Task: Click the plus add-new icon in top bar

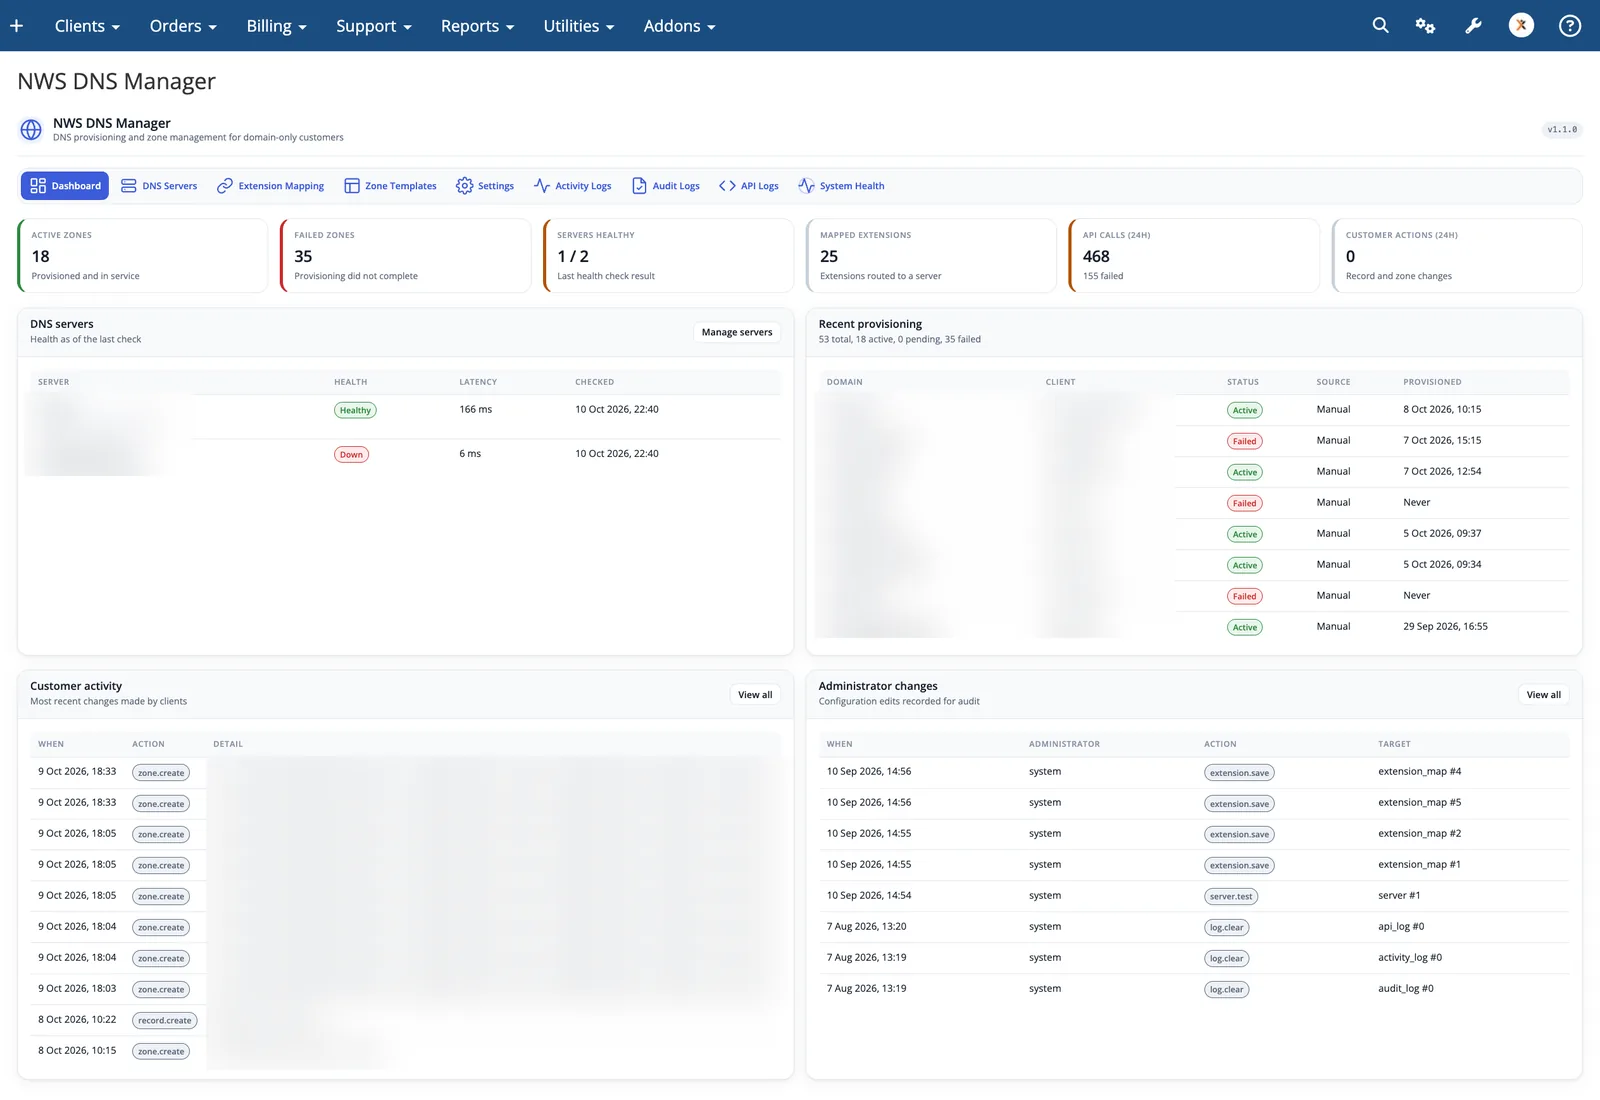Action: (16, 26)
